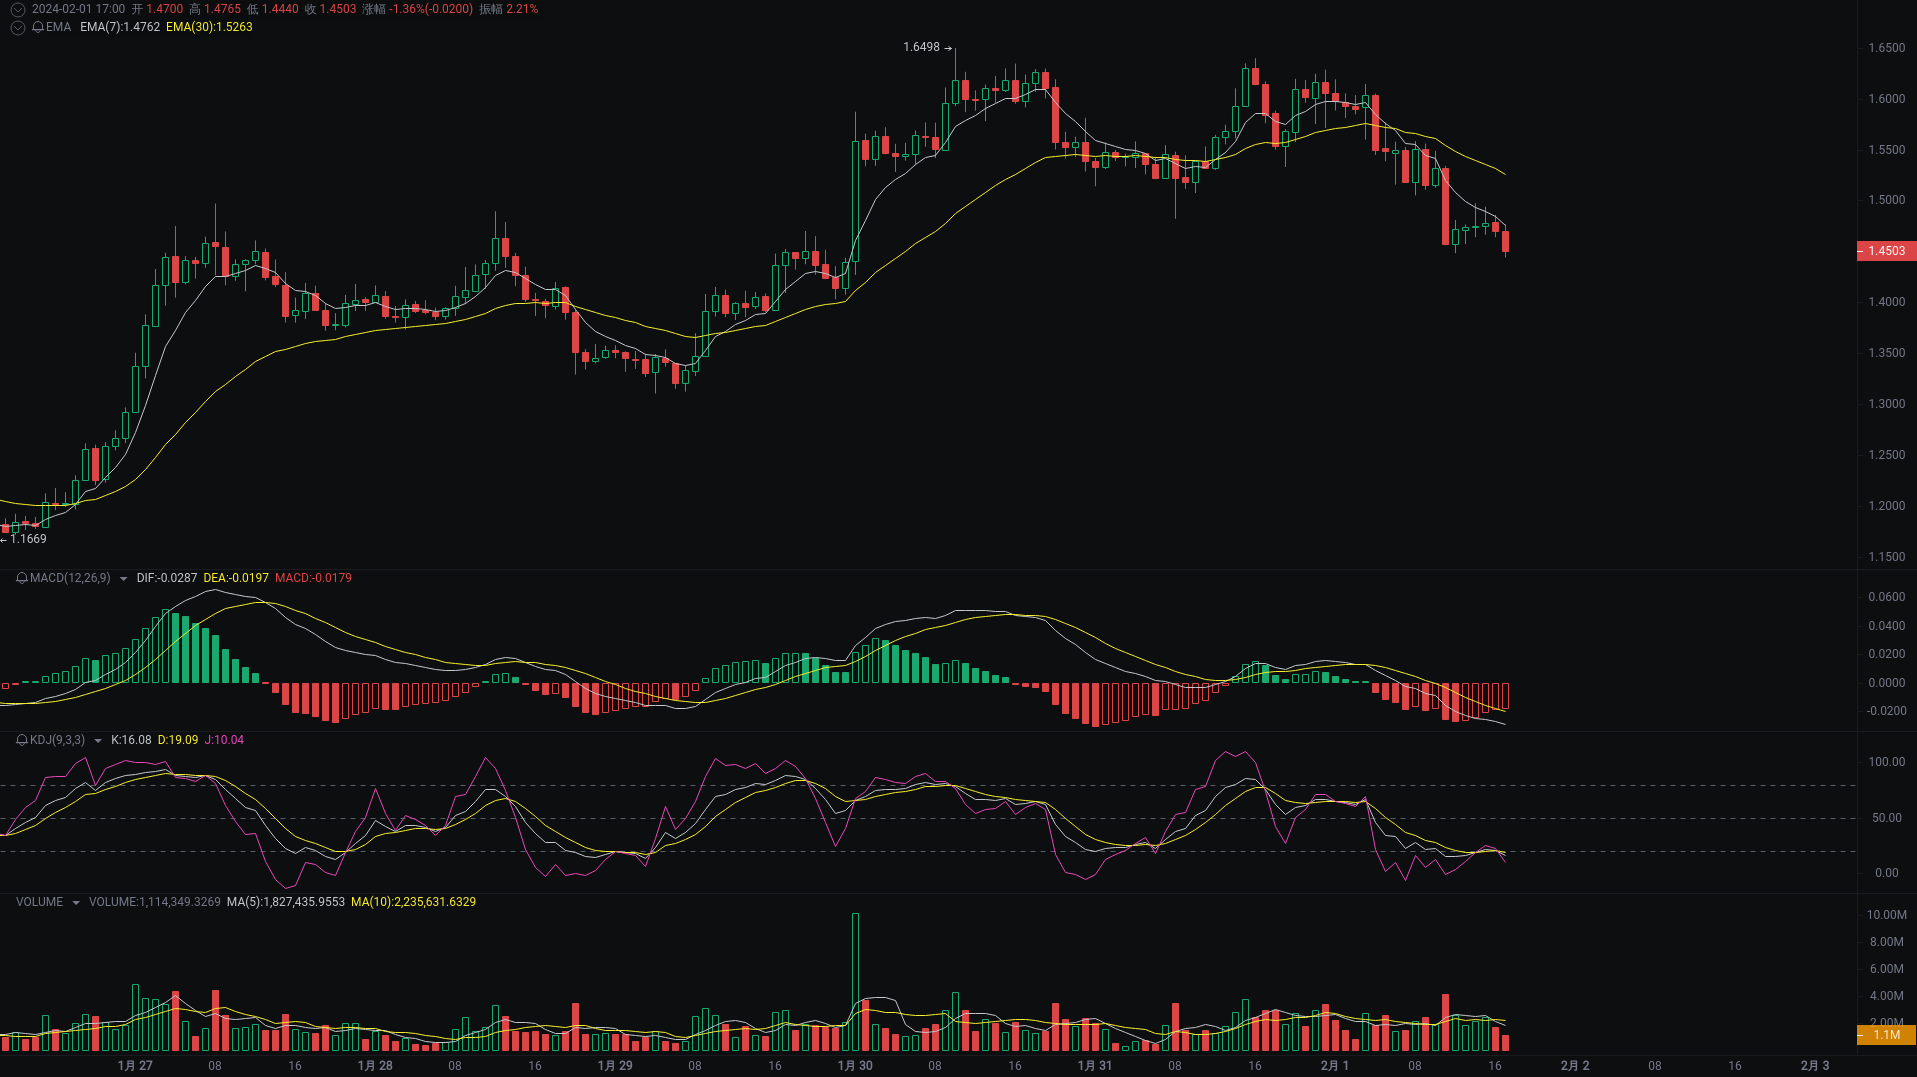The width and height of the screenshot is (1917, 1077).
Task: Click the orange 1.1M volume tag
Action: coord(1886,1035)
